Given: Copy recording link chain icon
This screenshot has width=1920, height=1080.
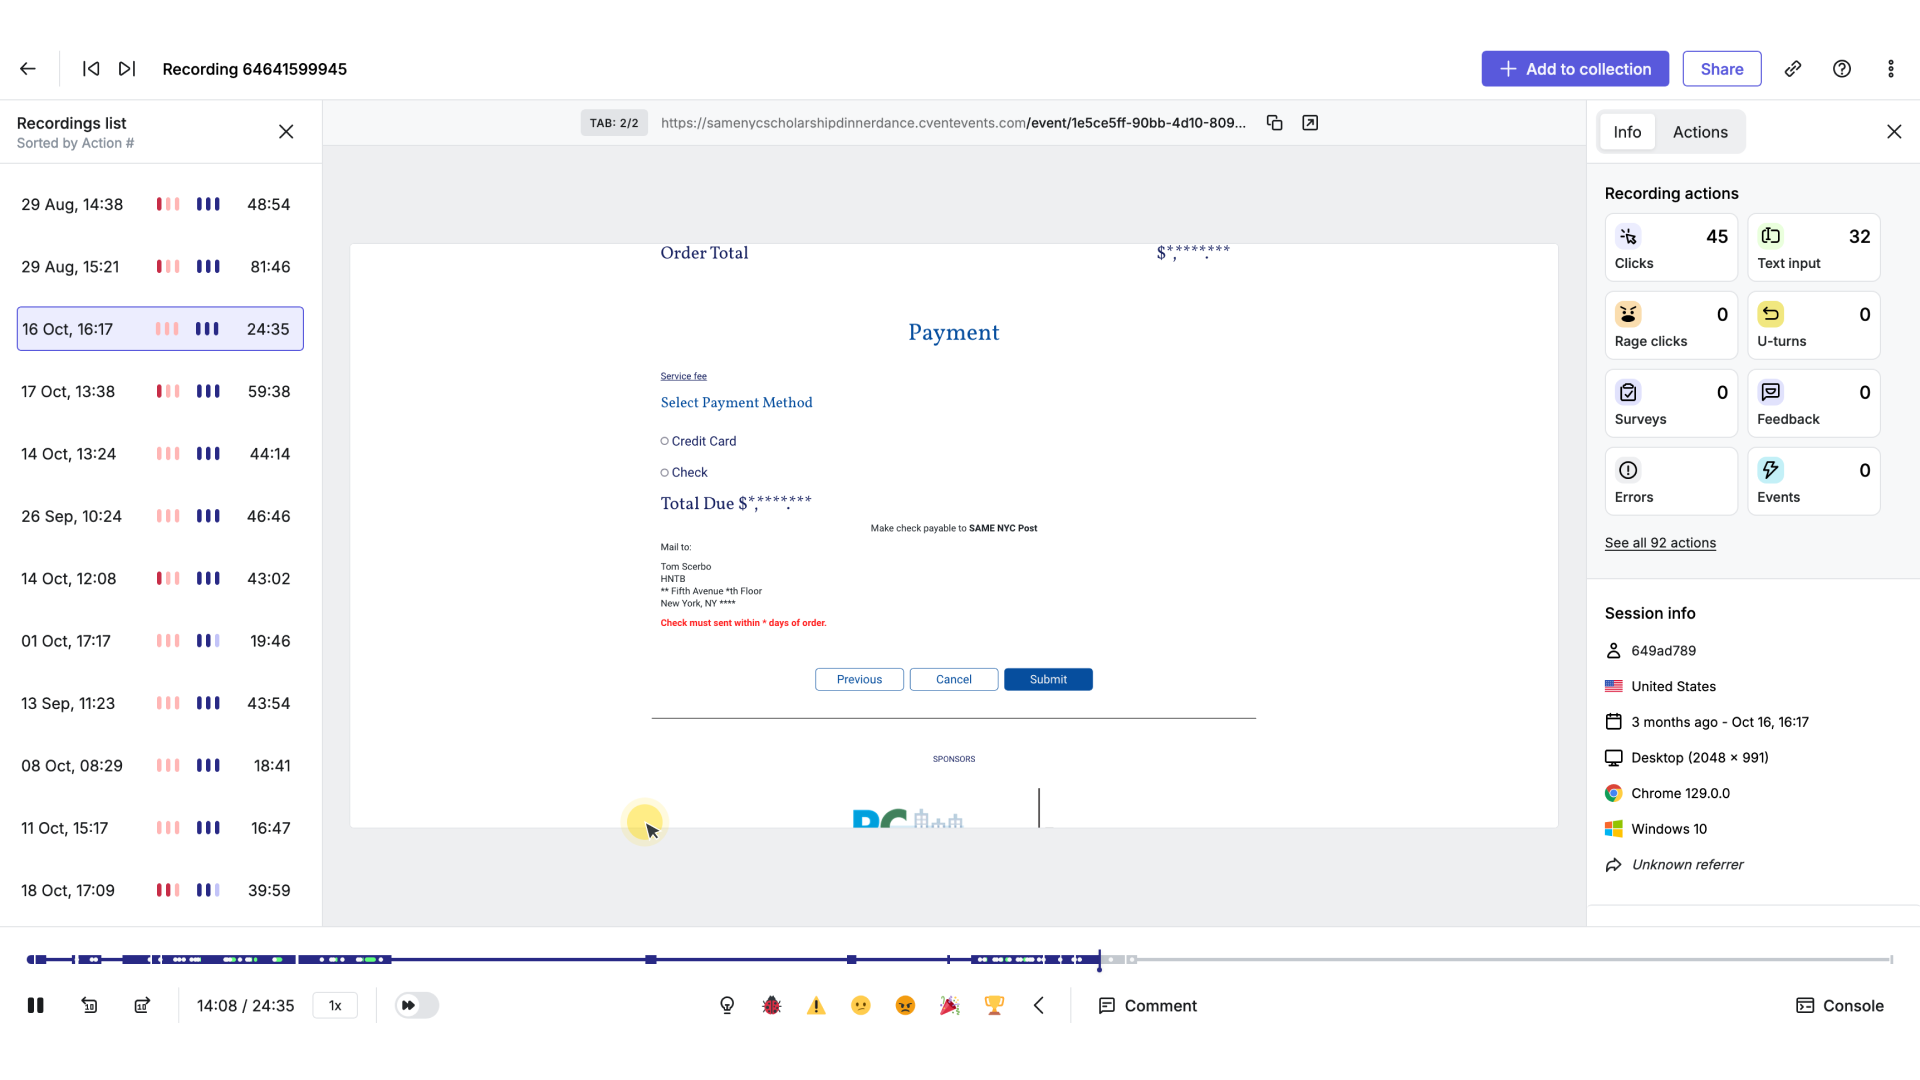Looking at the screenshot, I should (1793, 69).
